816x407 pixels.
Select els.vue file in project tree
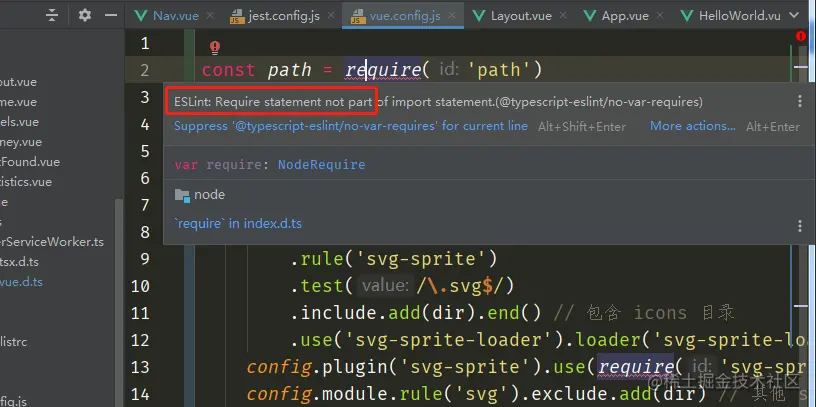[20, 122]
